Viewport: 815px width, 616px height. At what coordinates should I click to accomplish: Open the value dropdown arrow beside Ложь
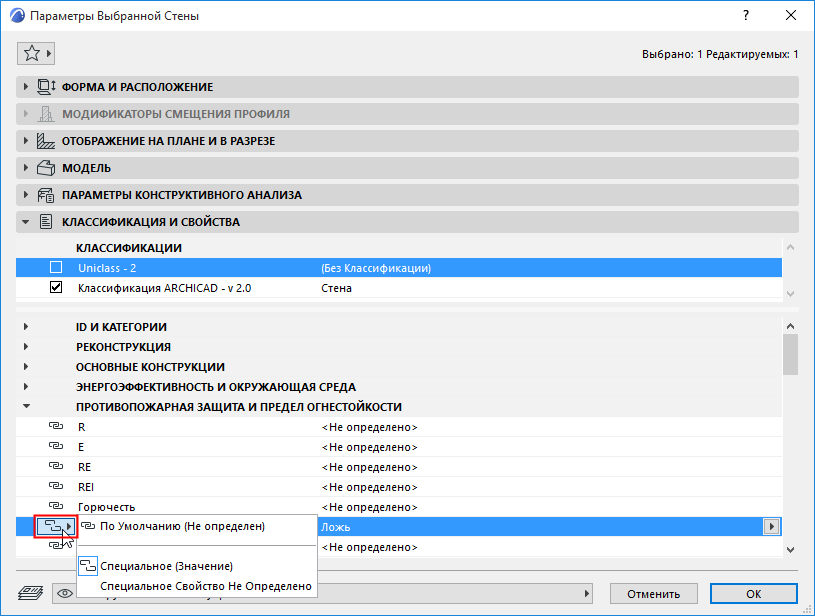[771, 527]
